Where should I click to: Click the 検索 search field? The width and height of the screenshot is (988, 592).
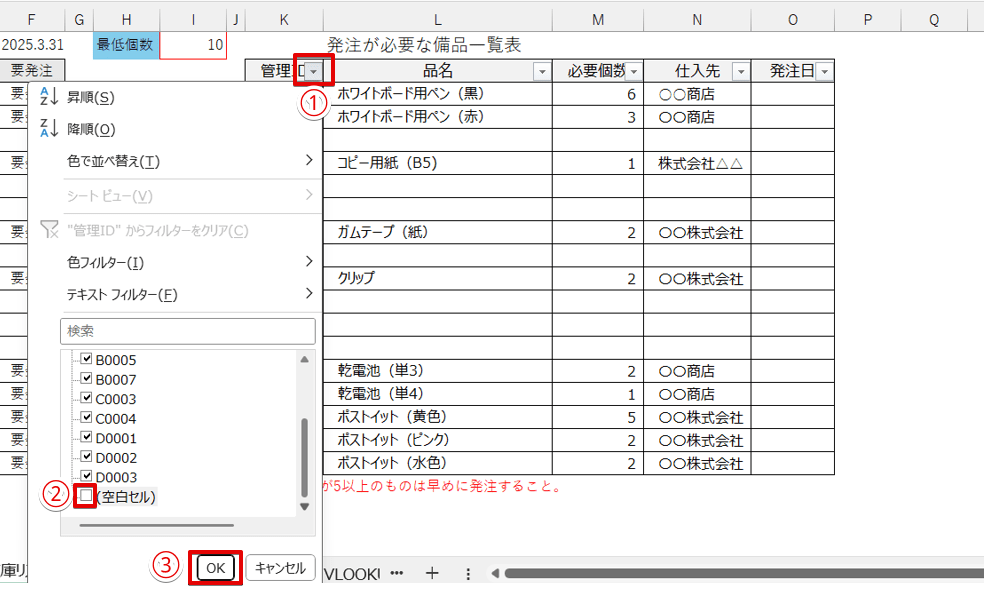coord(188,331)
